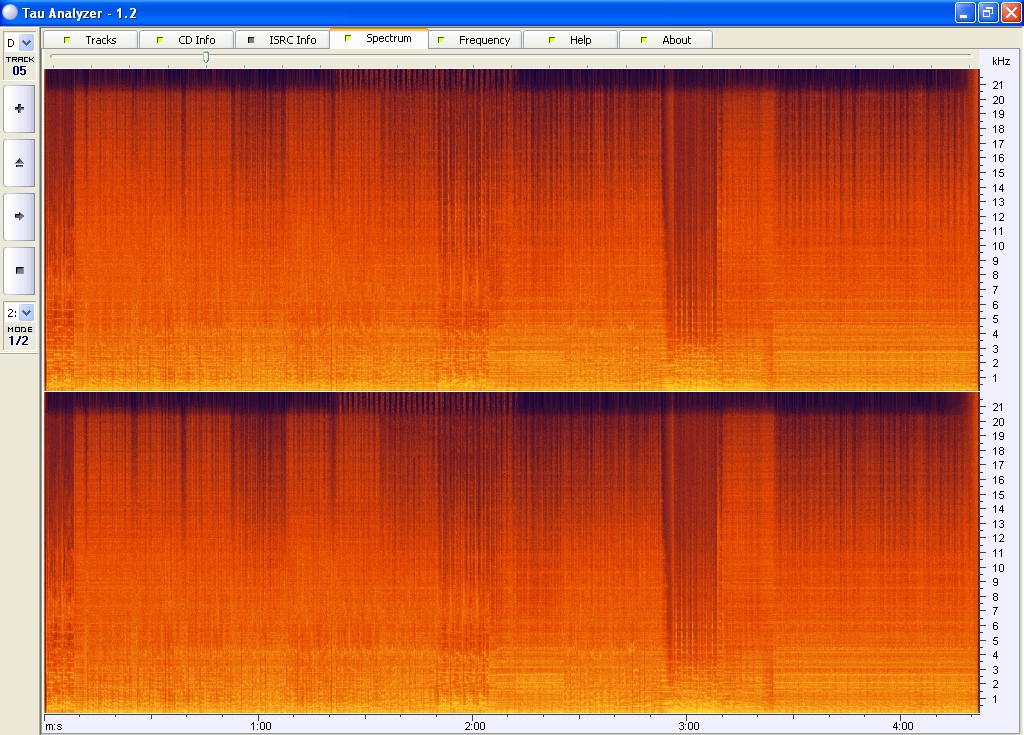This screenshot has width=1024, height=735.
Task: Minimize the Tau Analyzer window
Action: click(964, 12)
